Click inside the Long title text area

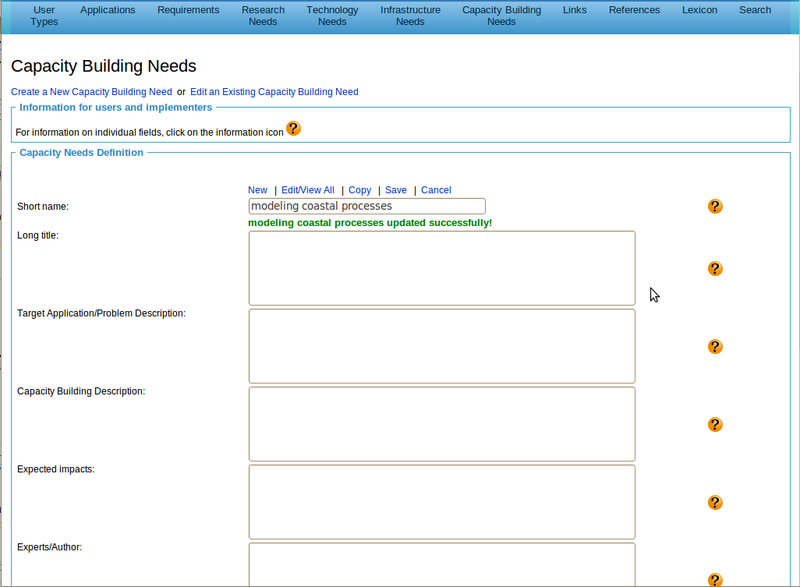pos(441,268)
